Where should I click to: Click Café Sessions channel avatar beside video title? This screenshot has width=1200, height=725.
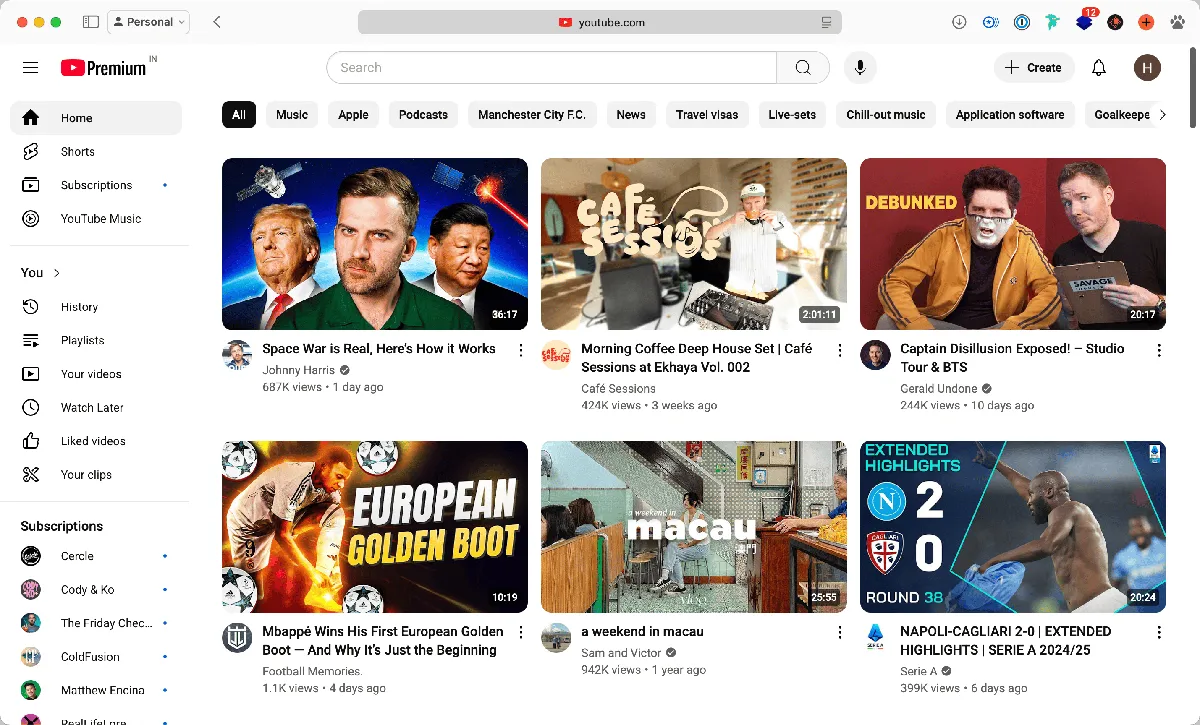click(556, 355)
